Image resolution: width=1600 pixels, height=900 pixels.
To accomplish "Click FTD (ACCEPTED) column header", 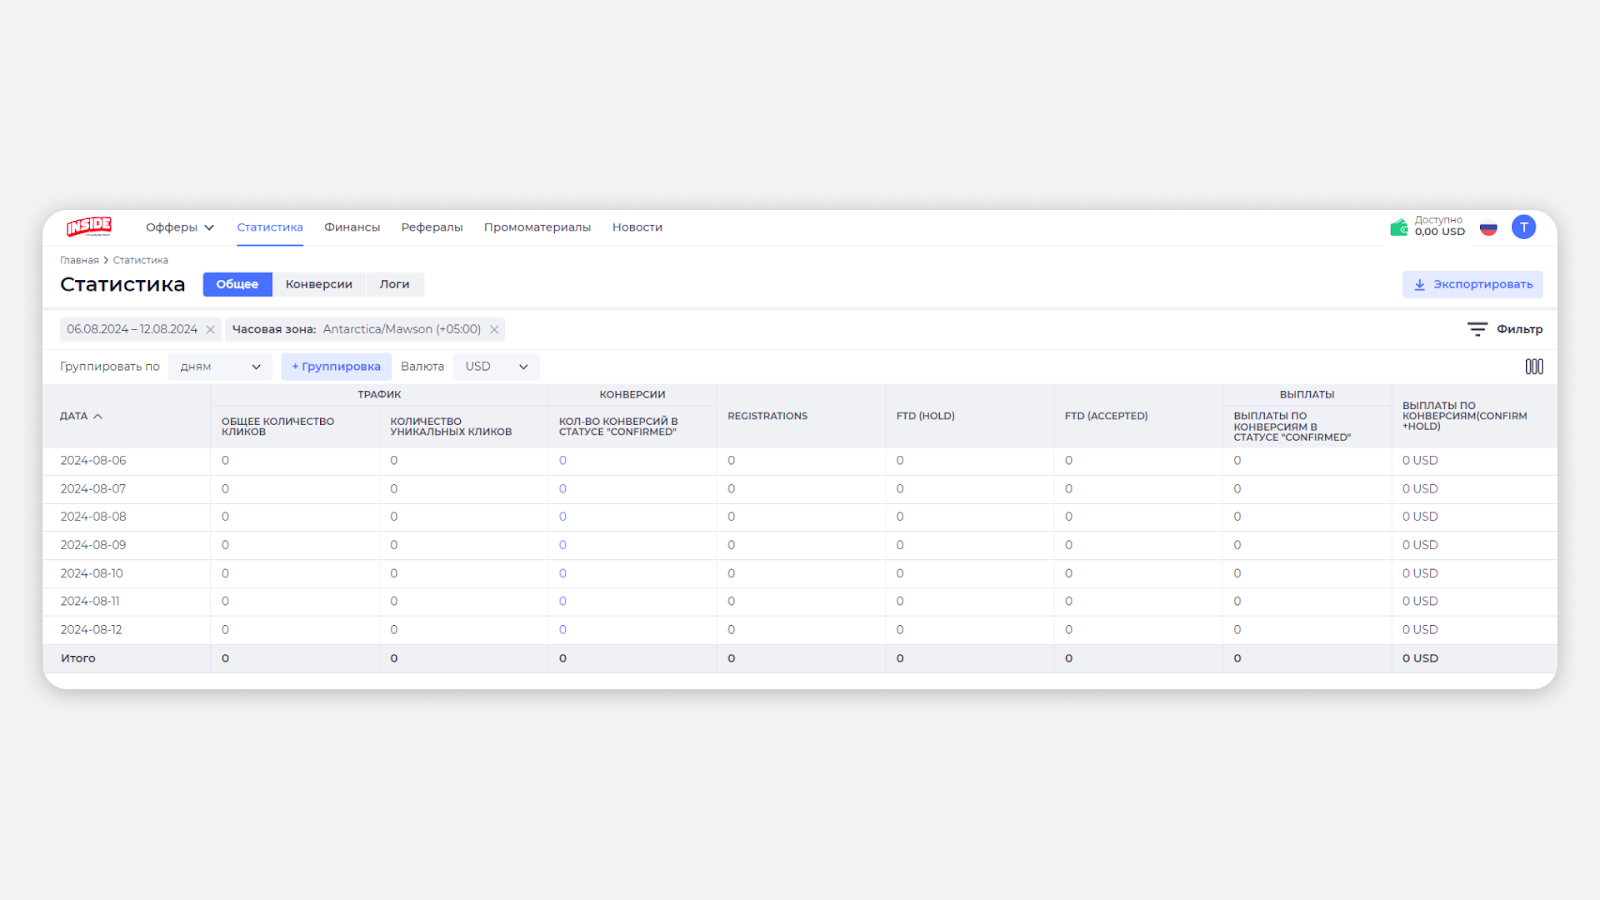I will (x=1106, y=416).
